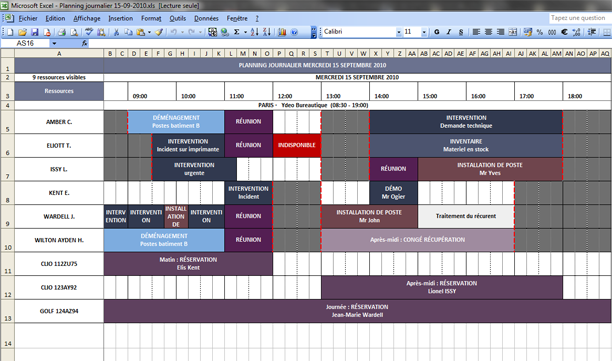Toggle italic (I) formatting

[x=449, y=32]
